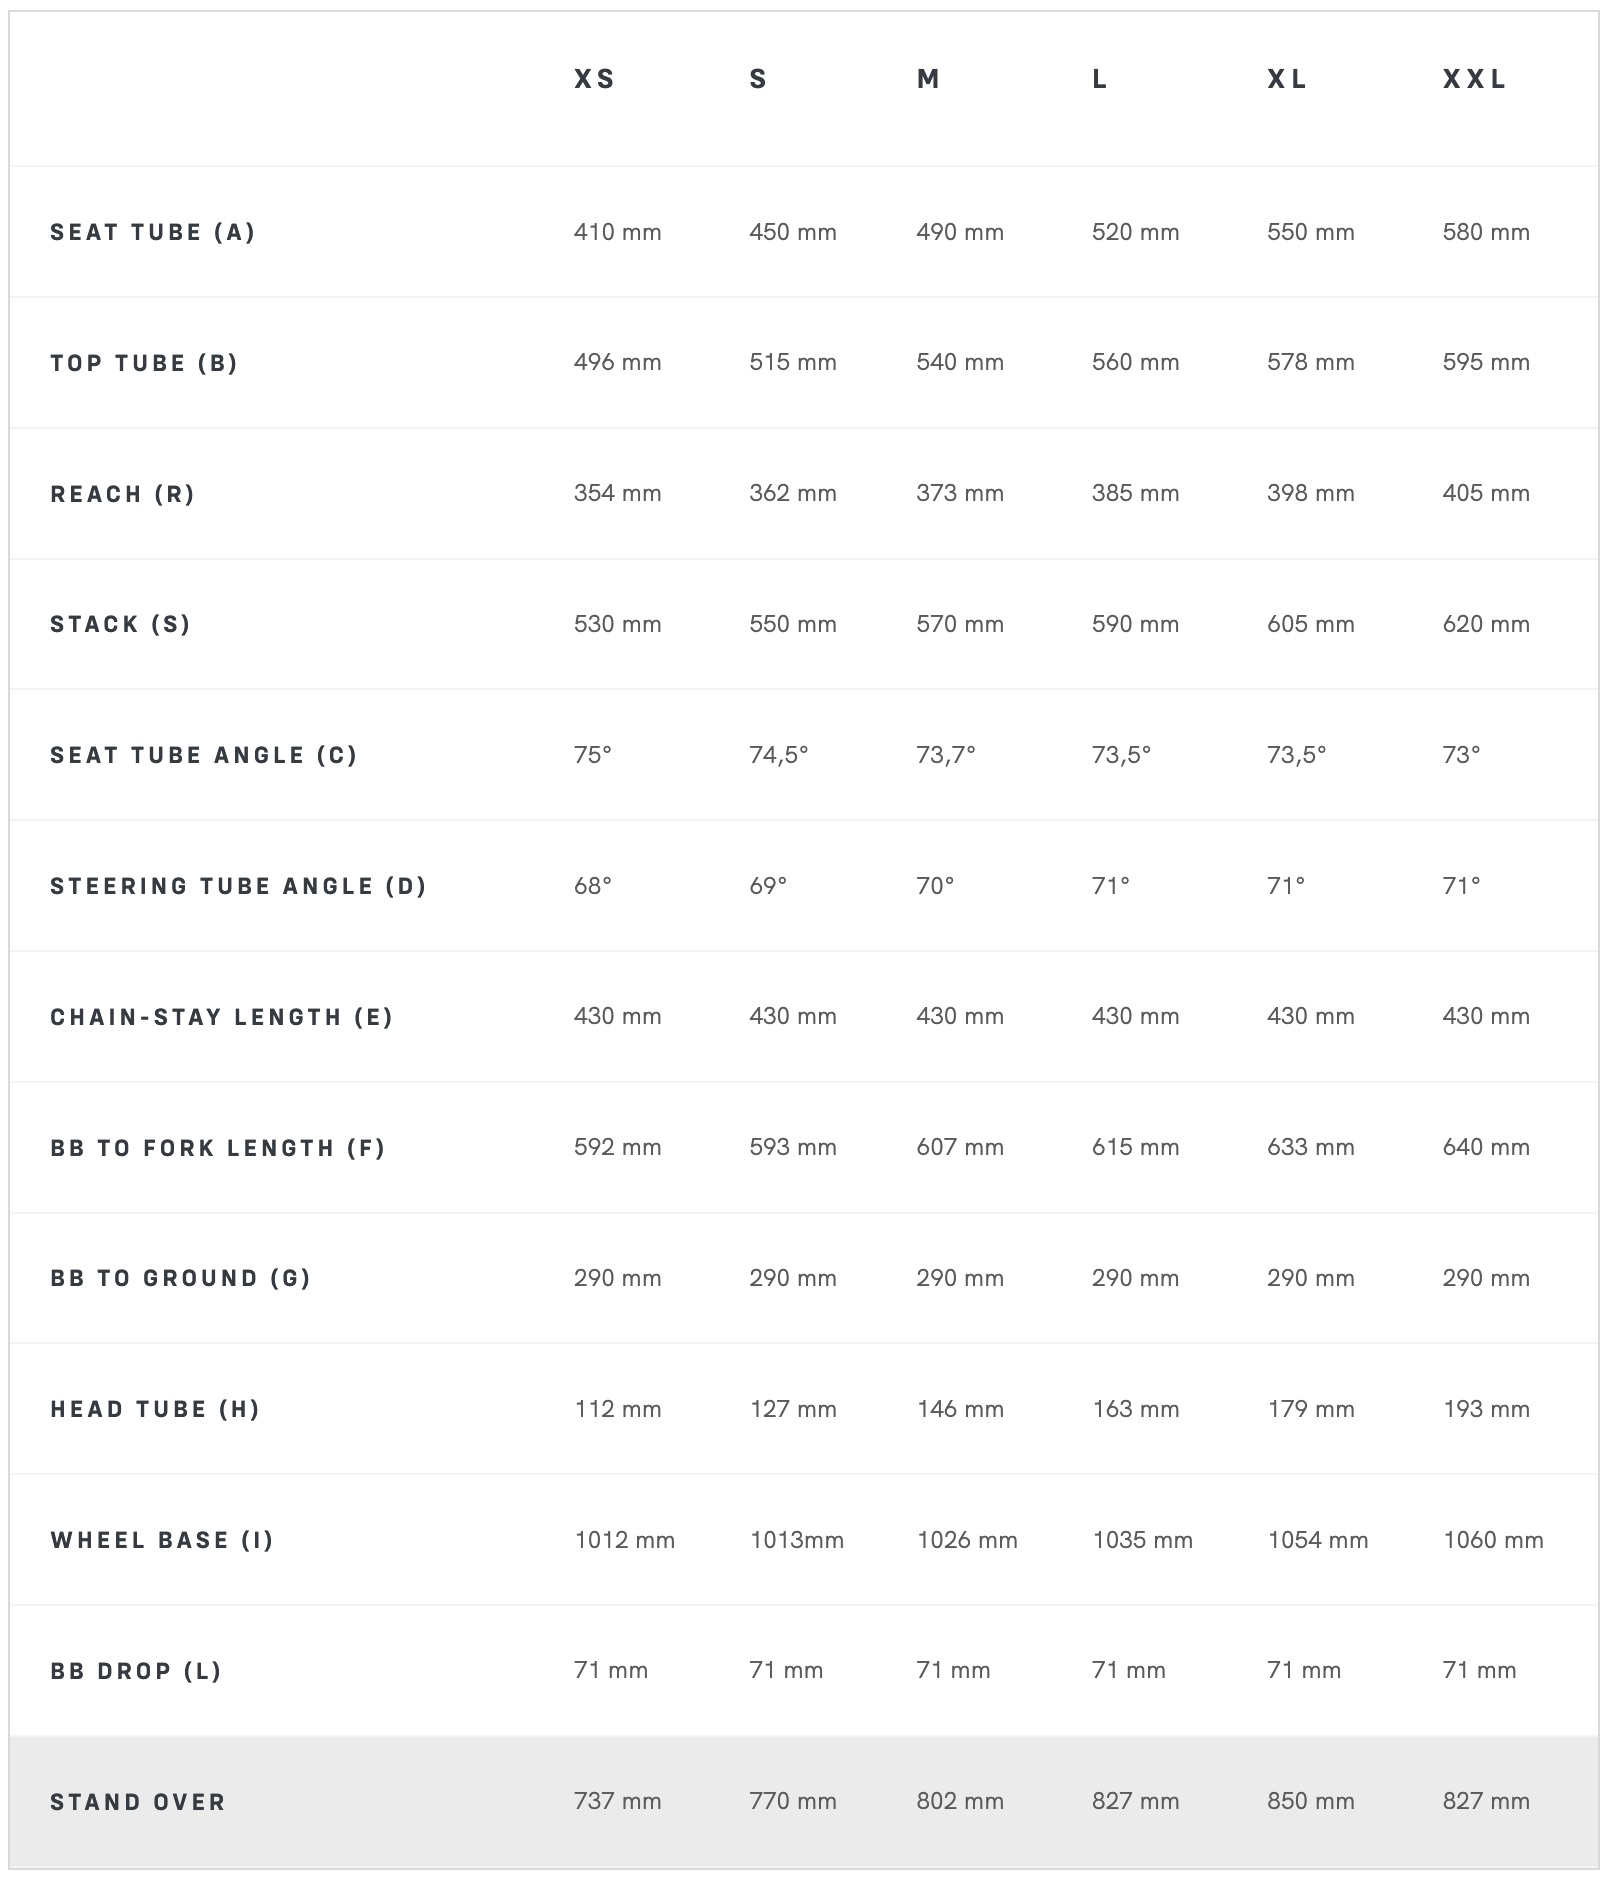Click the STEERING TUBE ANGLE (D) label
The height and width of the screenshot is (1882, 1610).
tap(239, 886)
